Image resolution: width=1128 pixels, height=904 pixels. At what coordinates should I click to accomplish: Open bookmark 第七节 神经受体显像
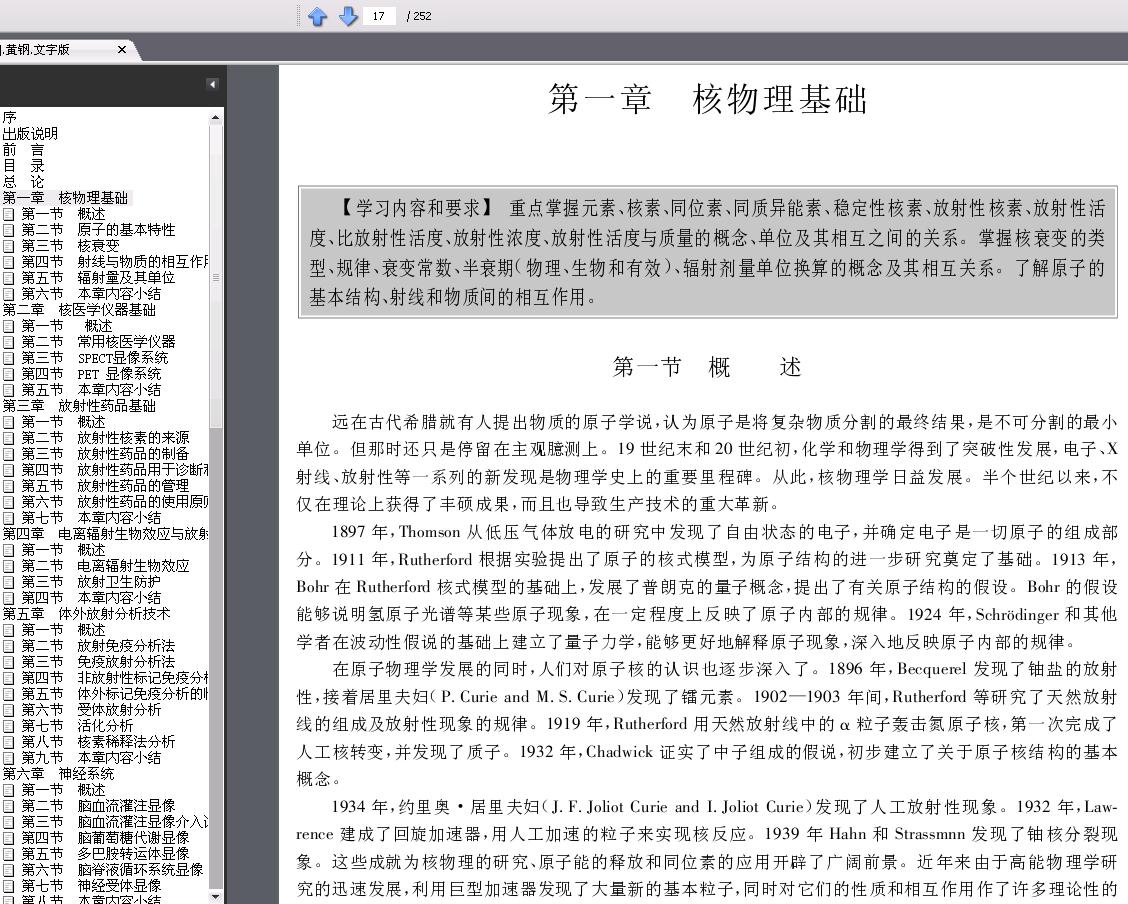(91, 885)
